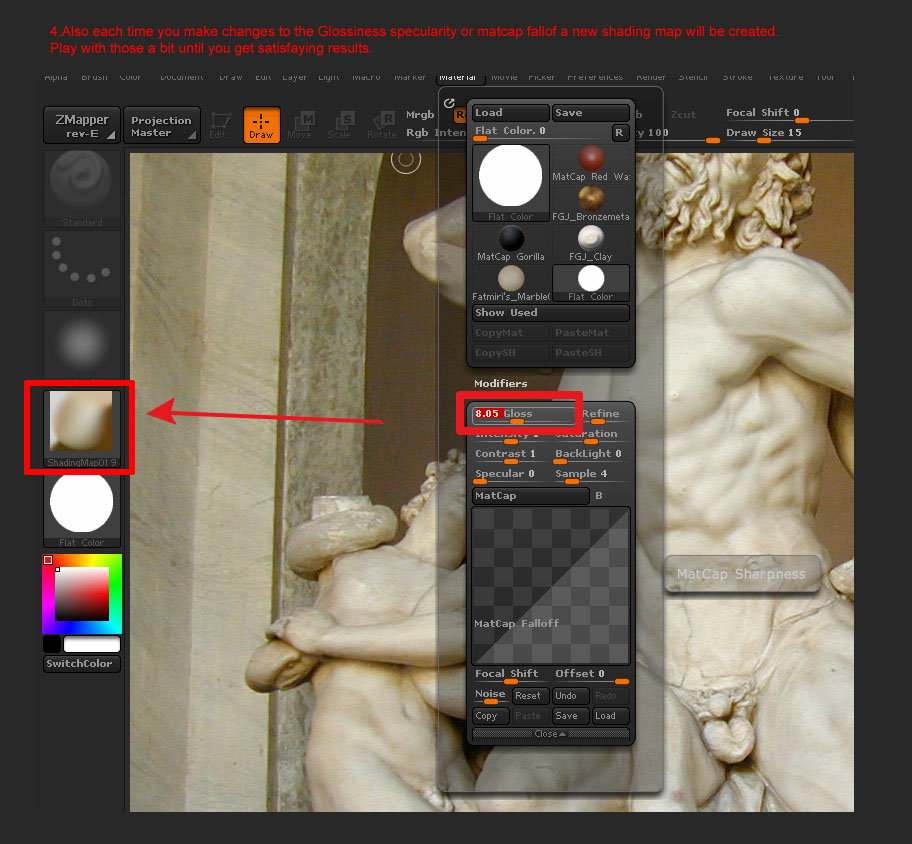Open the Dots stroke selector
This screenshot has width=912, height=844.
point(81,268)
